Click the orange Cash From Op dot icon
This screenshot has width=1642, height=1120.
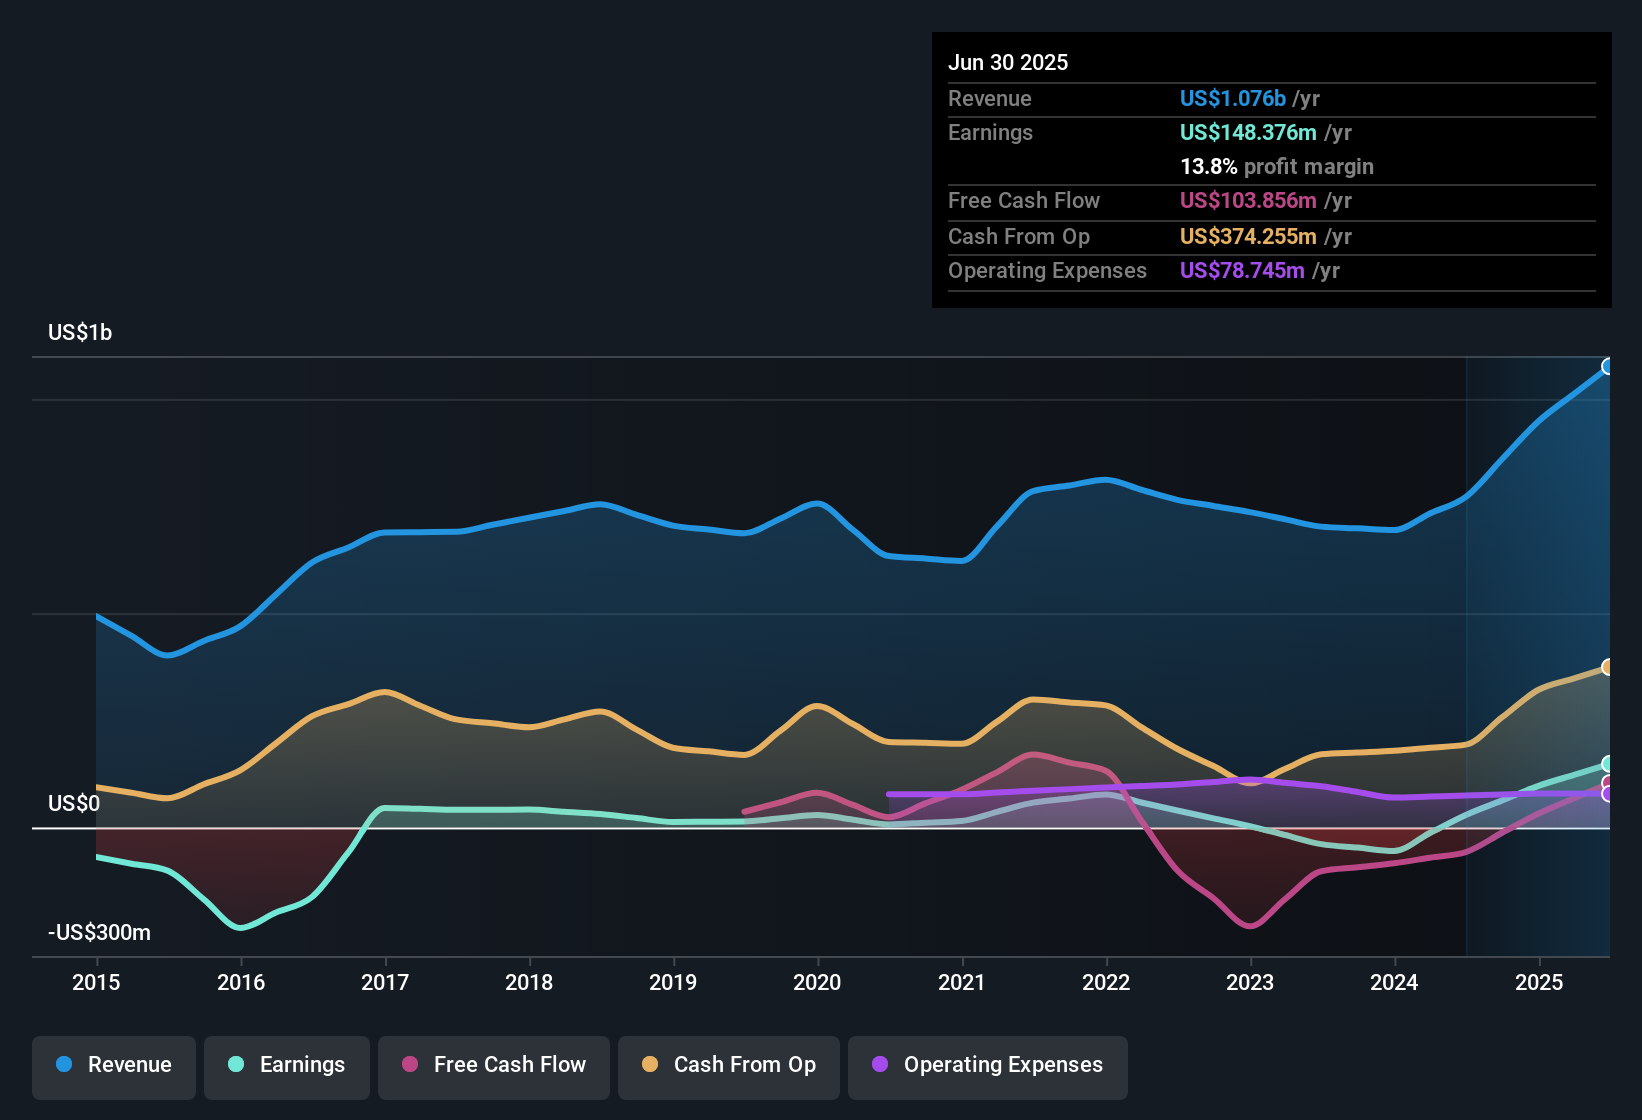(x=649, y=1065)
